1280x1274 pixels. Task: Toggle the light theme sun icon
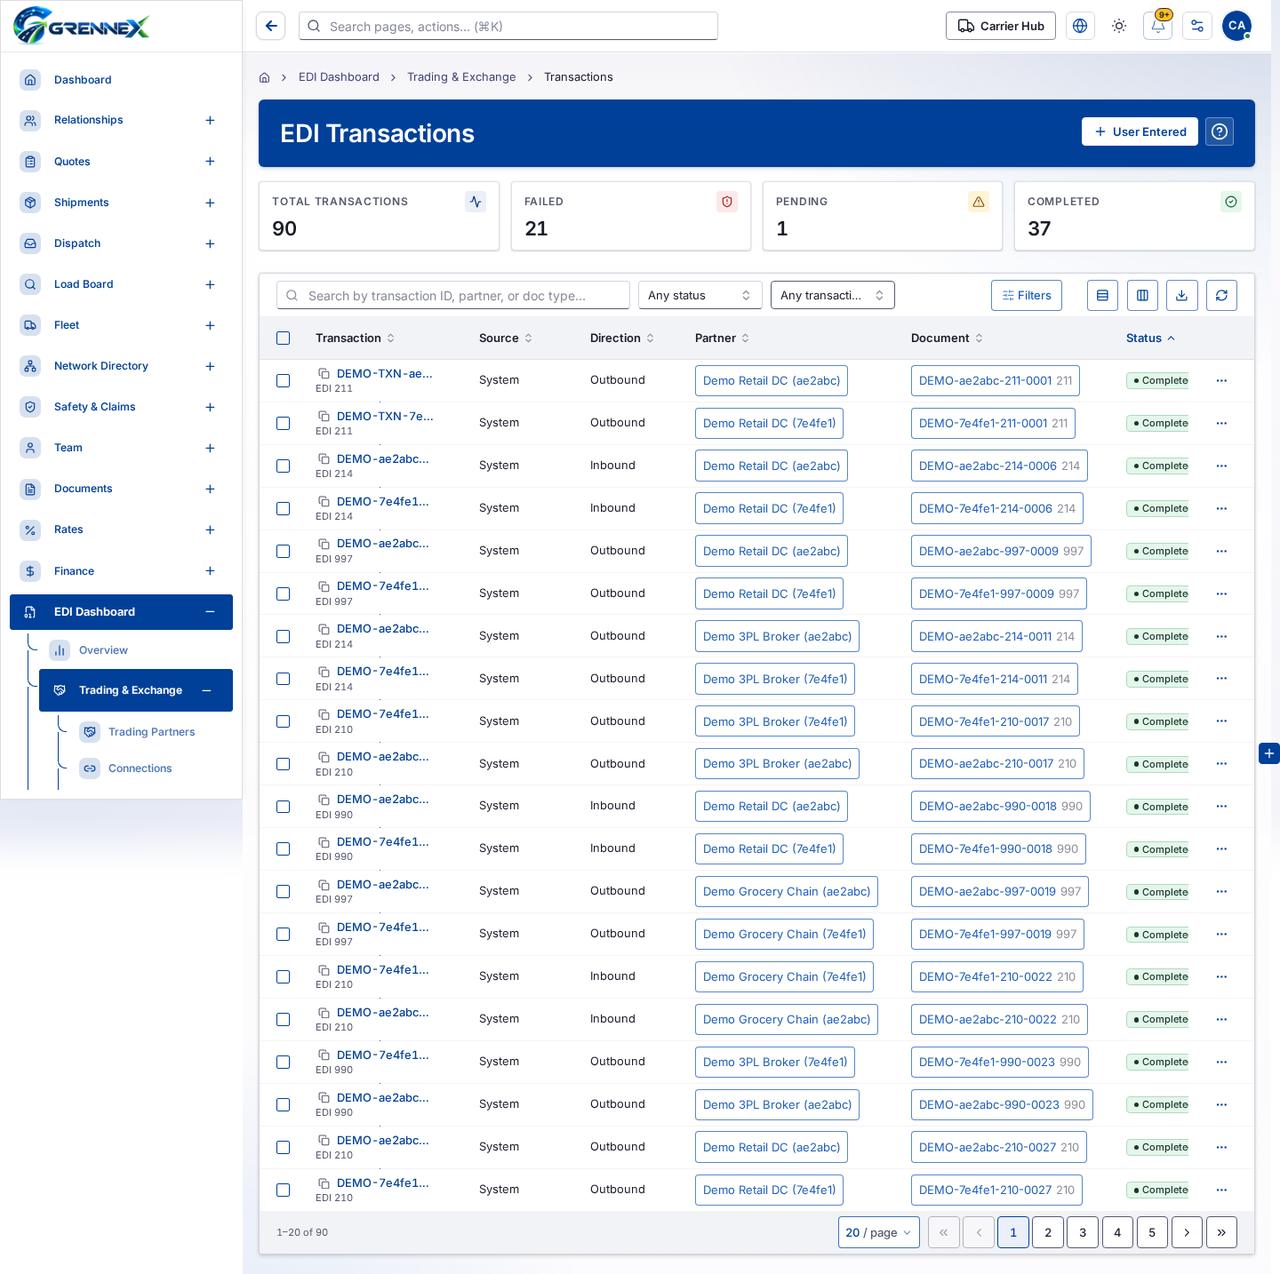click(x=1119, y=26)
